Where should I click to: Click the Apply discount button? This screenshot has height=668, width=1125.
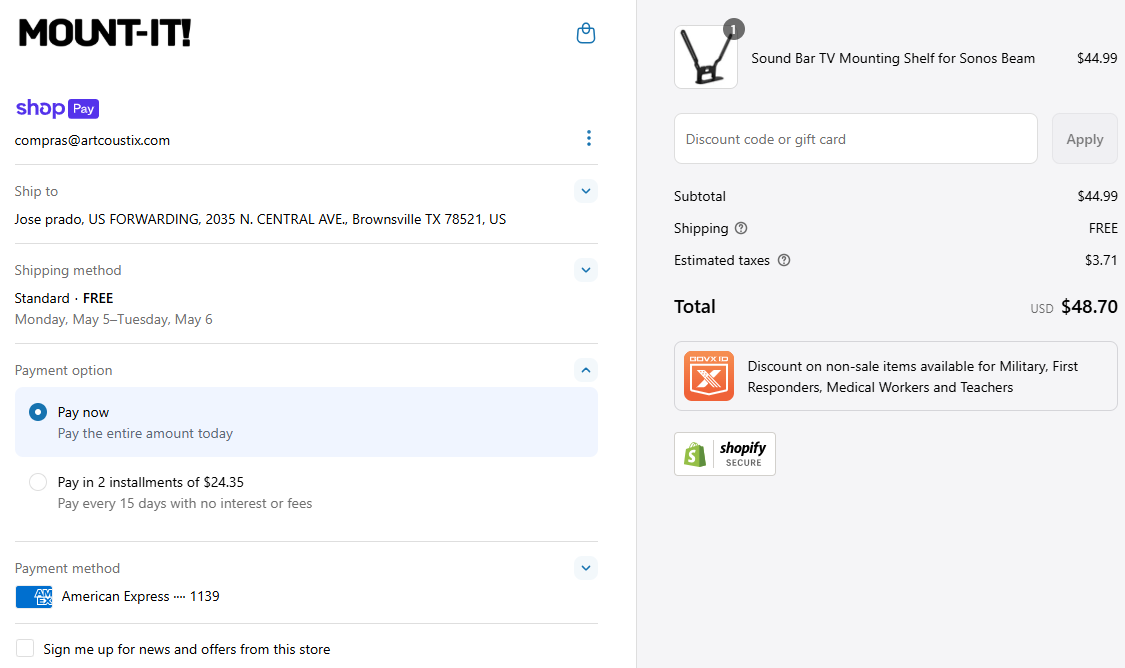(1084, 139)
